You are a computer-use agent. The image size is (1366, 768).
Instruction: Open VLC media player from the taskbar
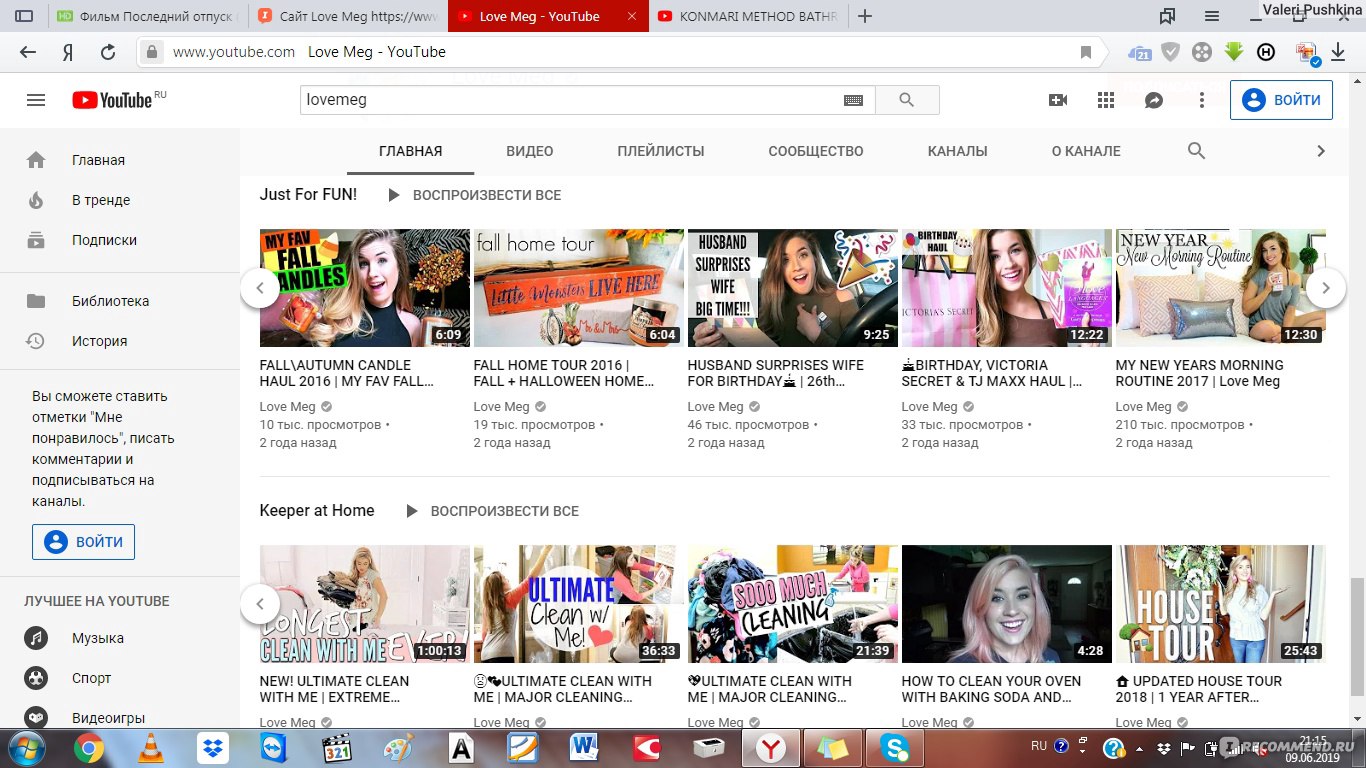tap(150, 748)
